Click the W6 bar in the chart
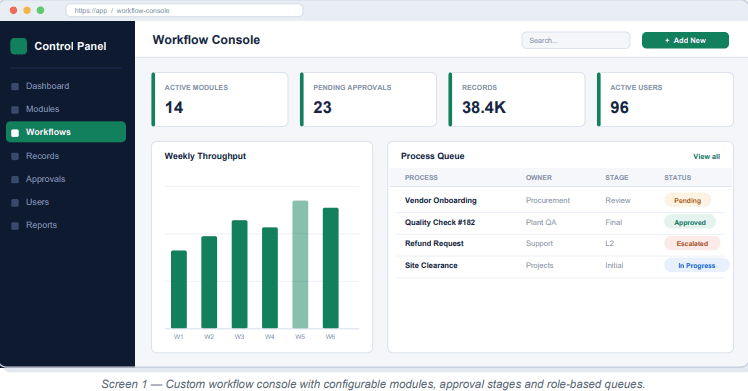Image resolution: width=748 pixels, height=391 pixels. point(331,268)
